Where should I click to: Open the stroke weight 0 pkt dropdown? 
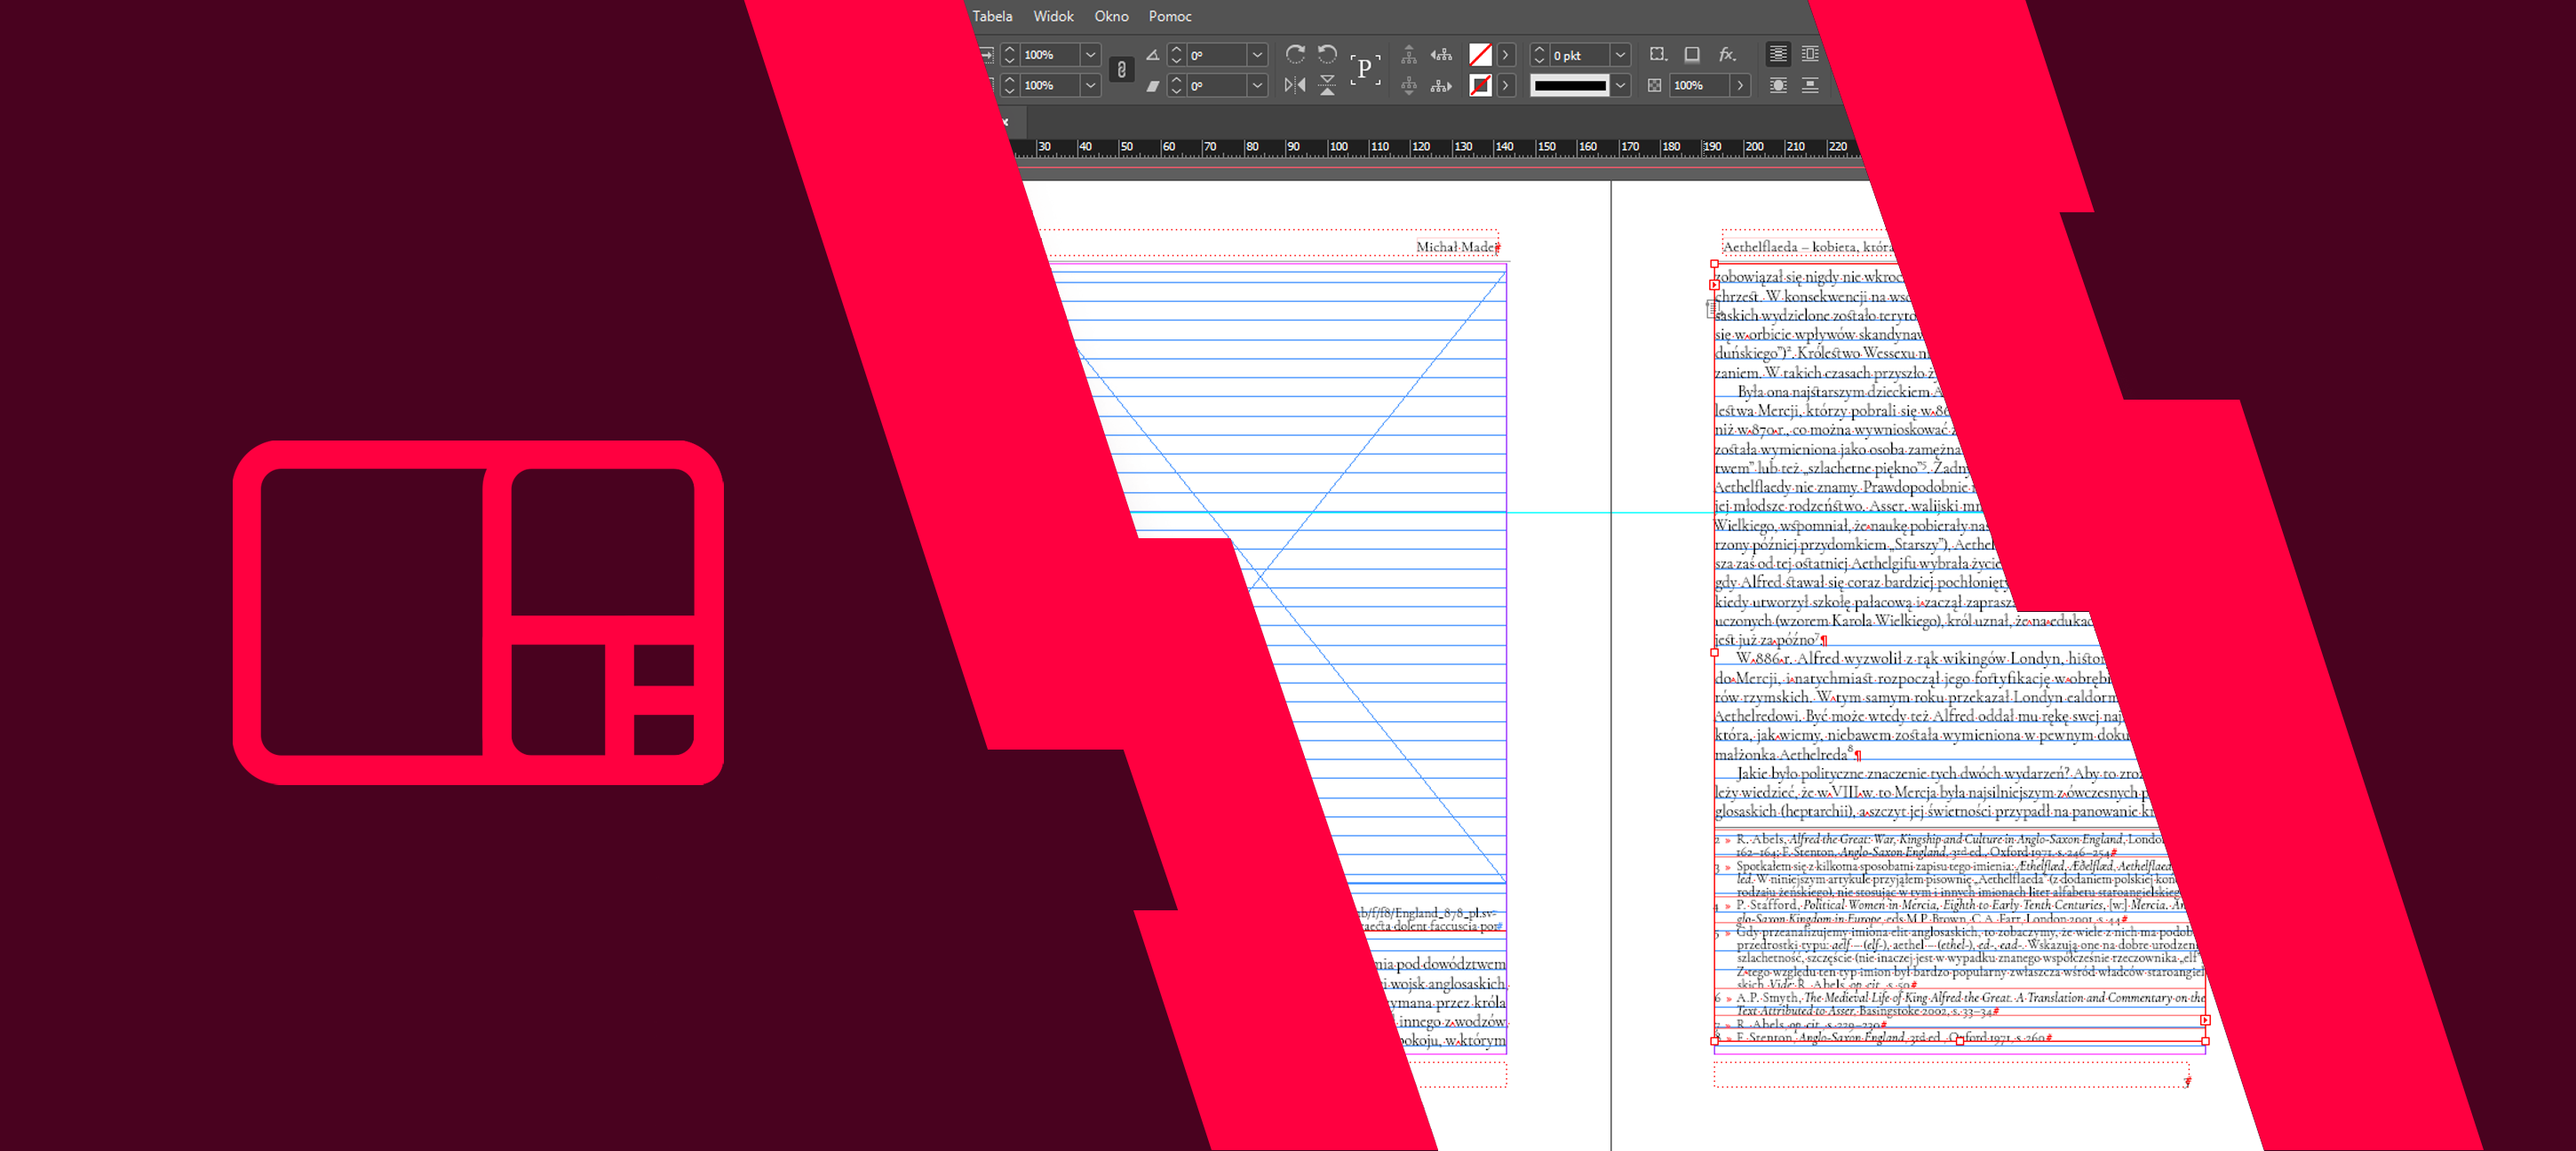pyautogui.click(x=1621, y=55)
